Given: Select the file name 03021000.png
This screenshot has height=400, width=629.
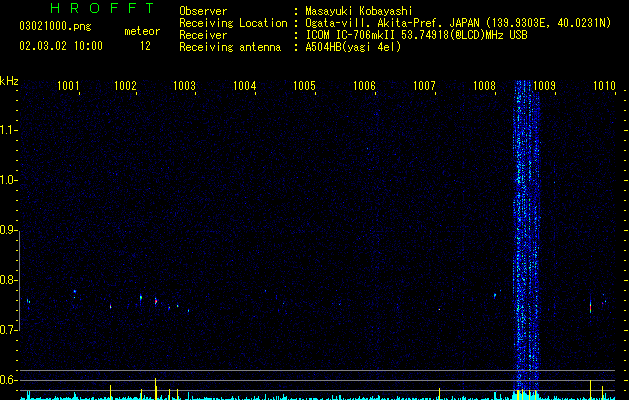Looking at the screenshot, I should tap(55, 26).
